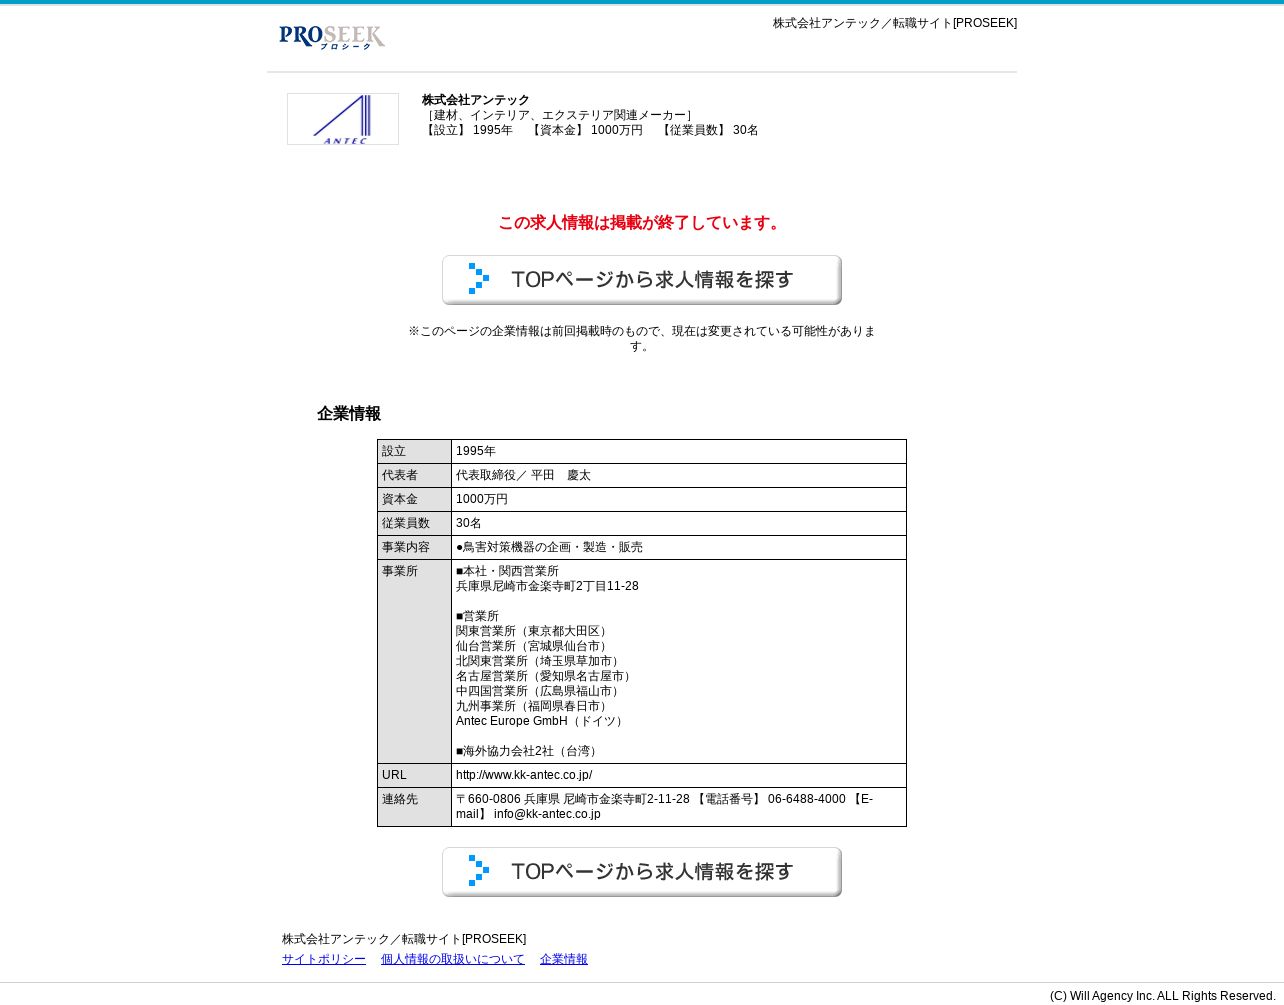This screenshot has width=1284, height=1005.
Task: Click the ANTEC company logo thumbnail
Action: point(343,119)
